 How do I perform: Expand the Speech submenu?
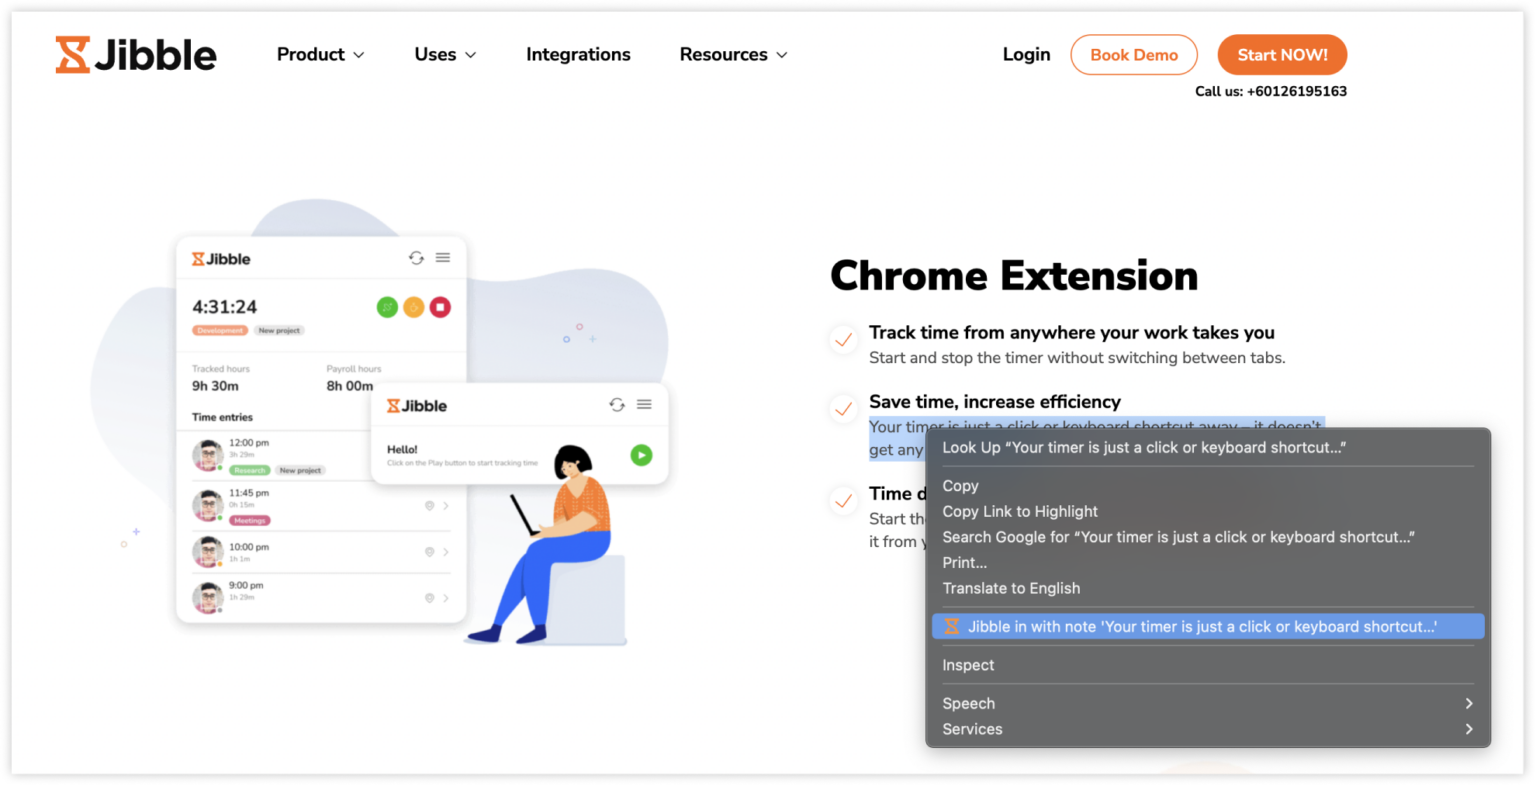tap(968, 703)
